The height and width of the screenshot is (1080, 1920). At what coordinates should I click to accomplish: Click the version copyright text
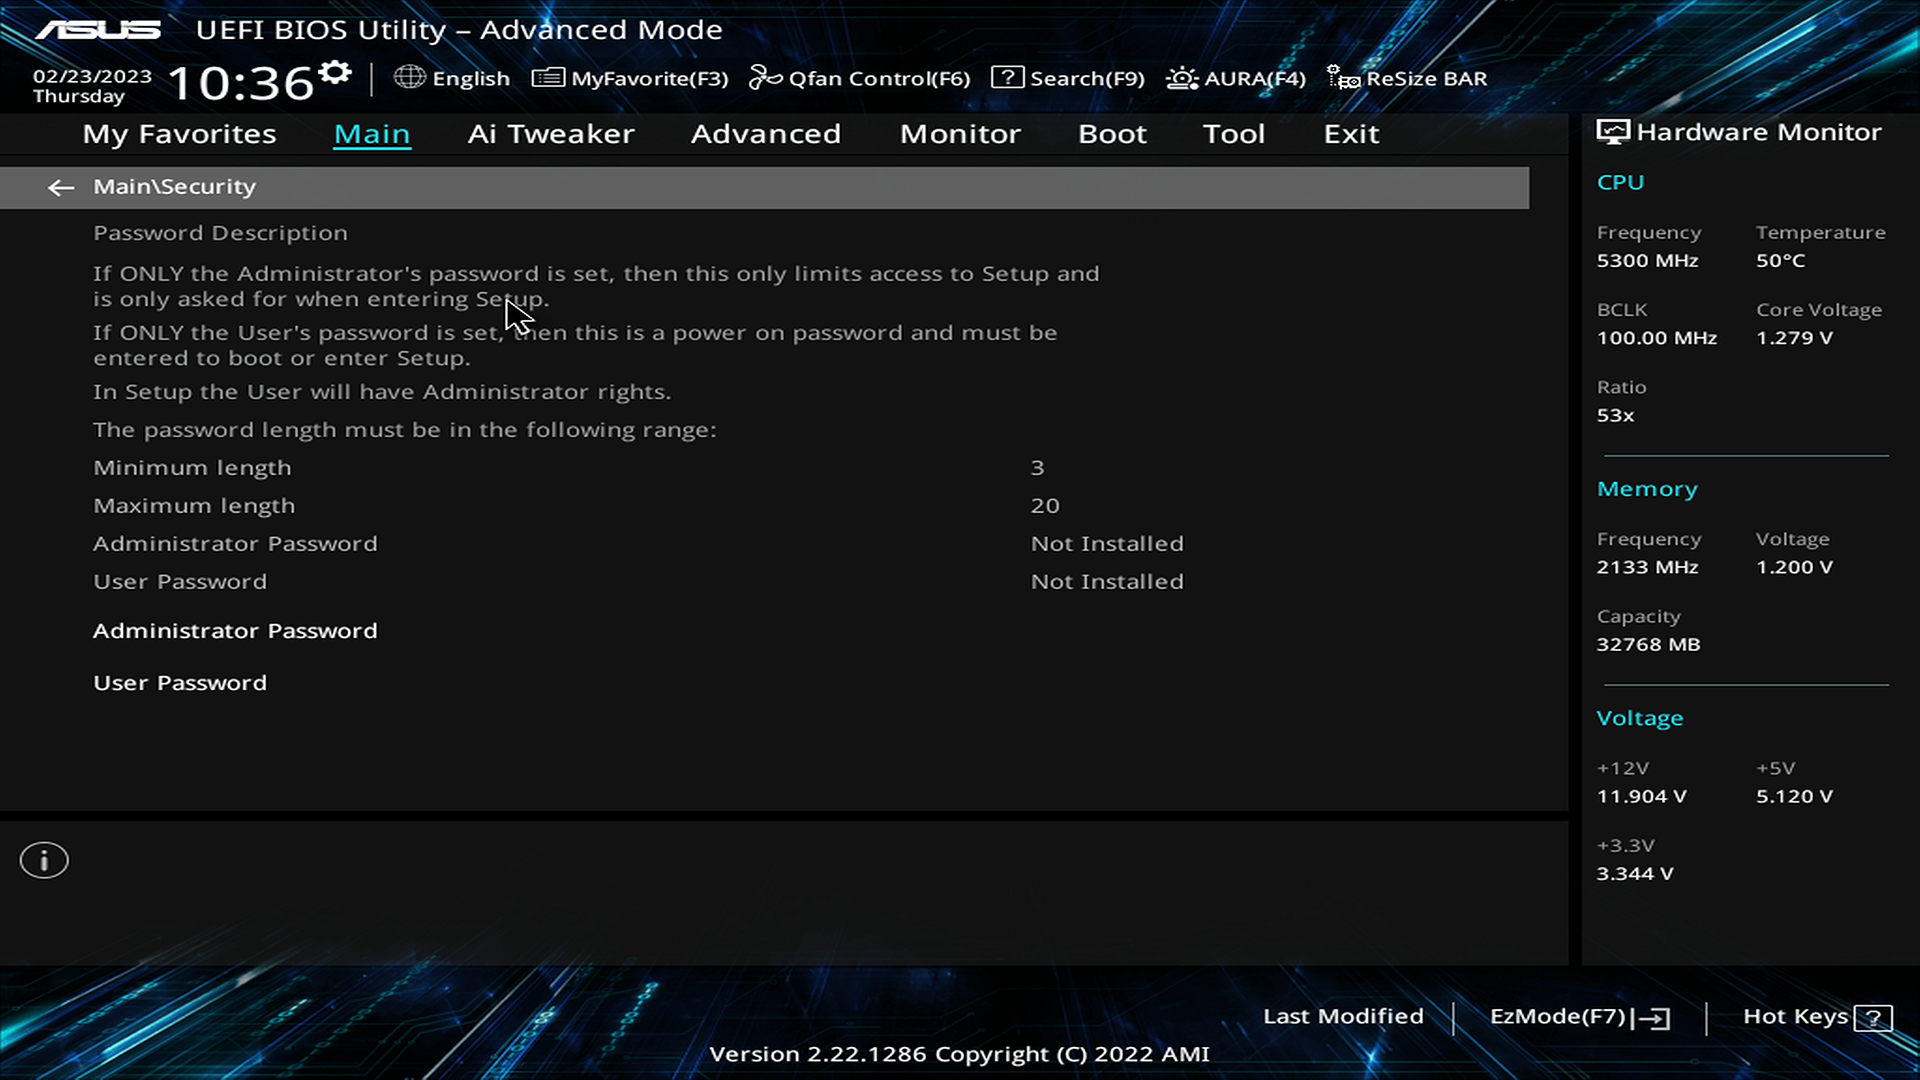(959, 1054)
